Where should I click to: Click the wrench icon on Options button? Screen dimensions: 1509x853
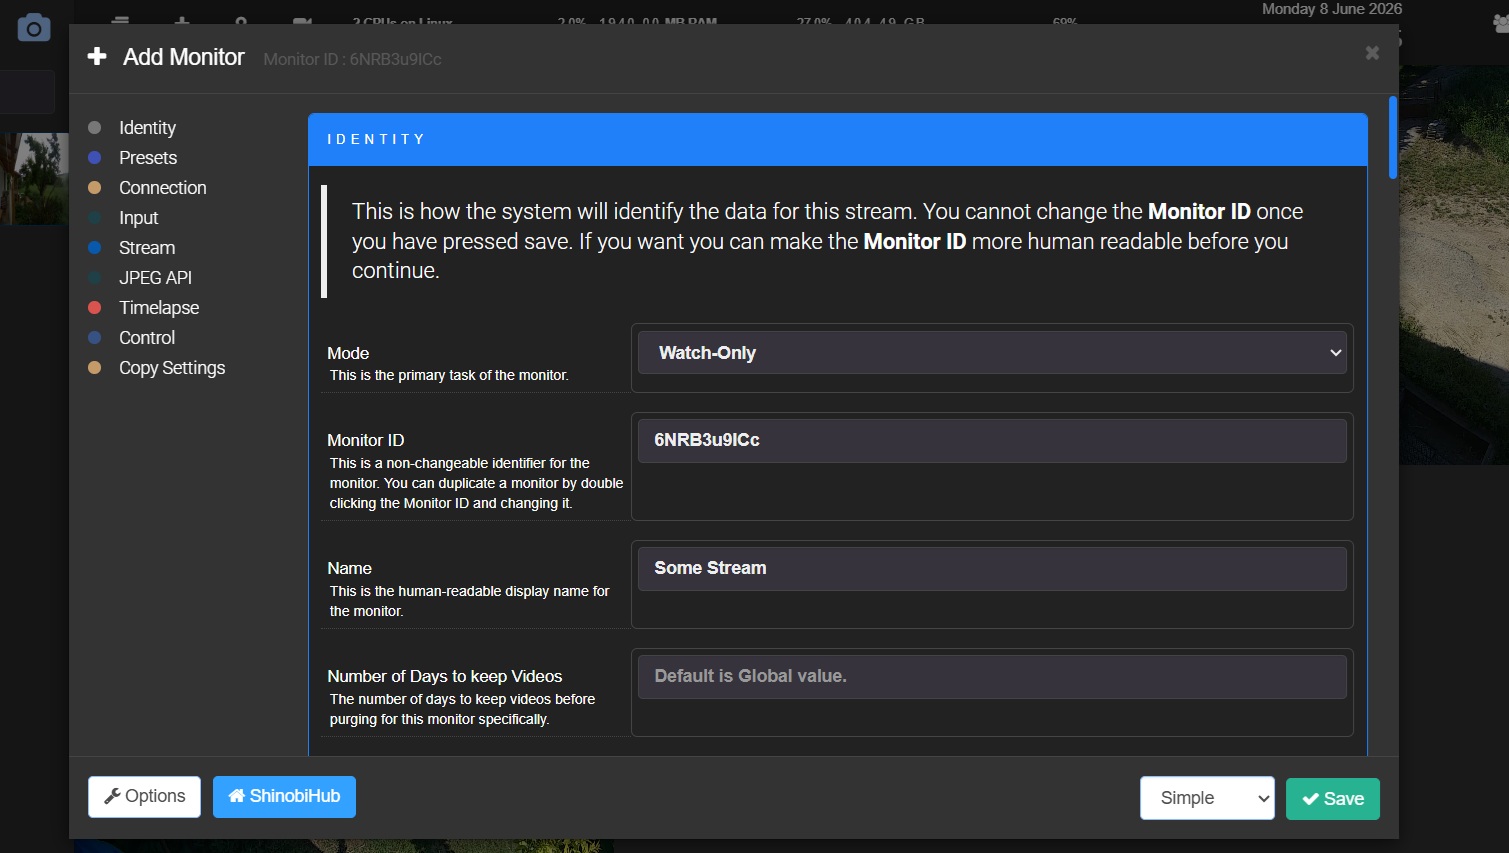112,796
